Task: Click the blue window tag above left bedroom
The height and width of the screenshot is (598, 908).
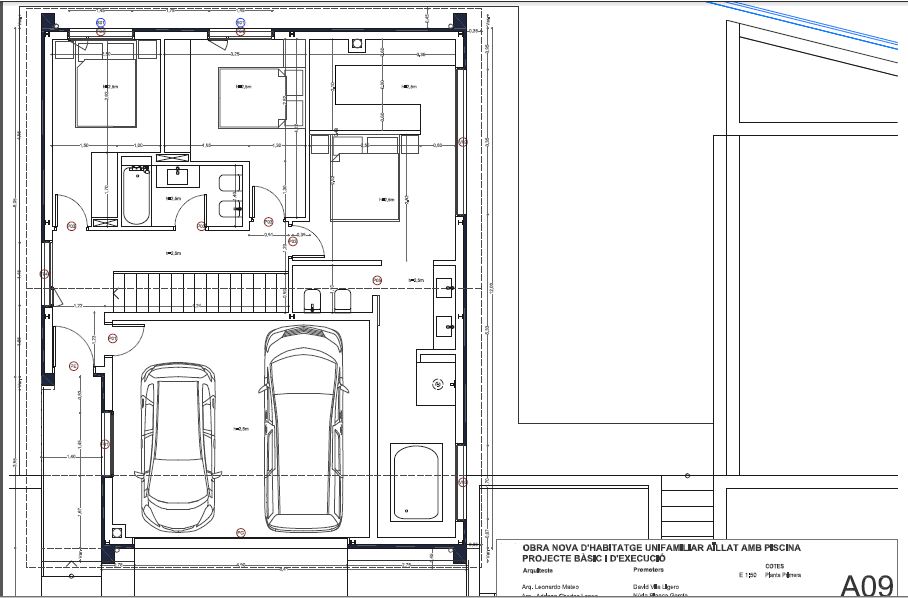Action: click(x=100, y=21)
